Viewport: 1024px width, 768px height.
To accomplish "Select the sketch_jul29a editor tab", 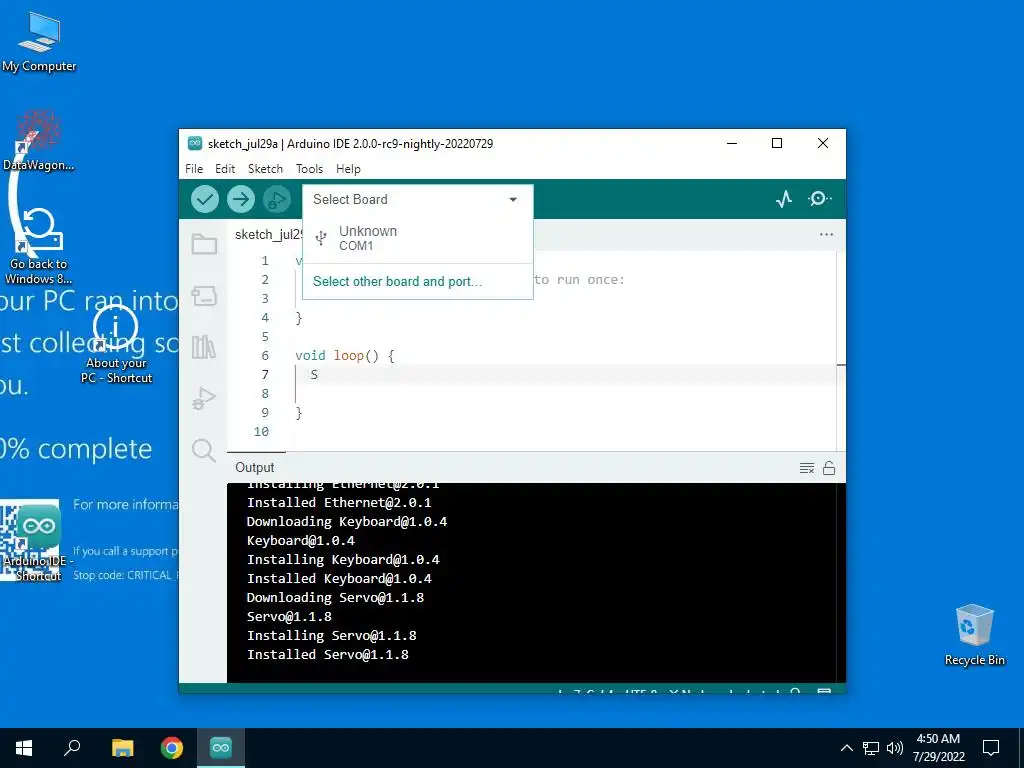I will click(x=268, y=234).
